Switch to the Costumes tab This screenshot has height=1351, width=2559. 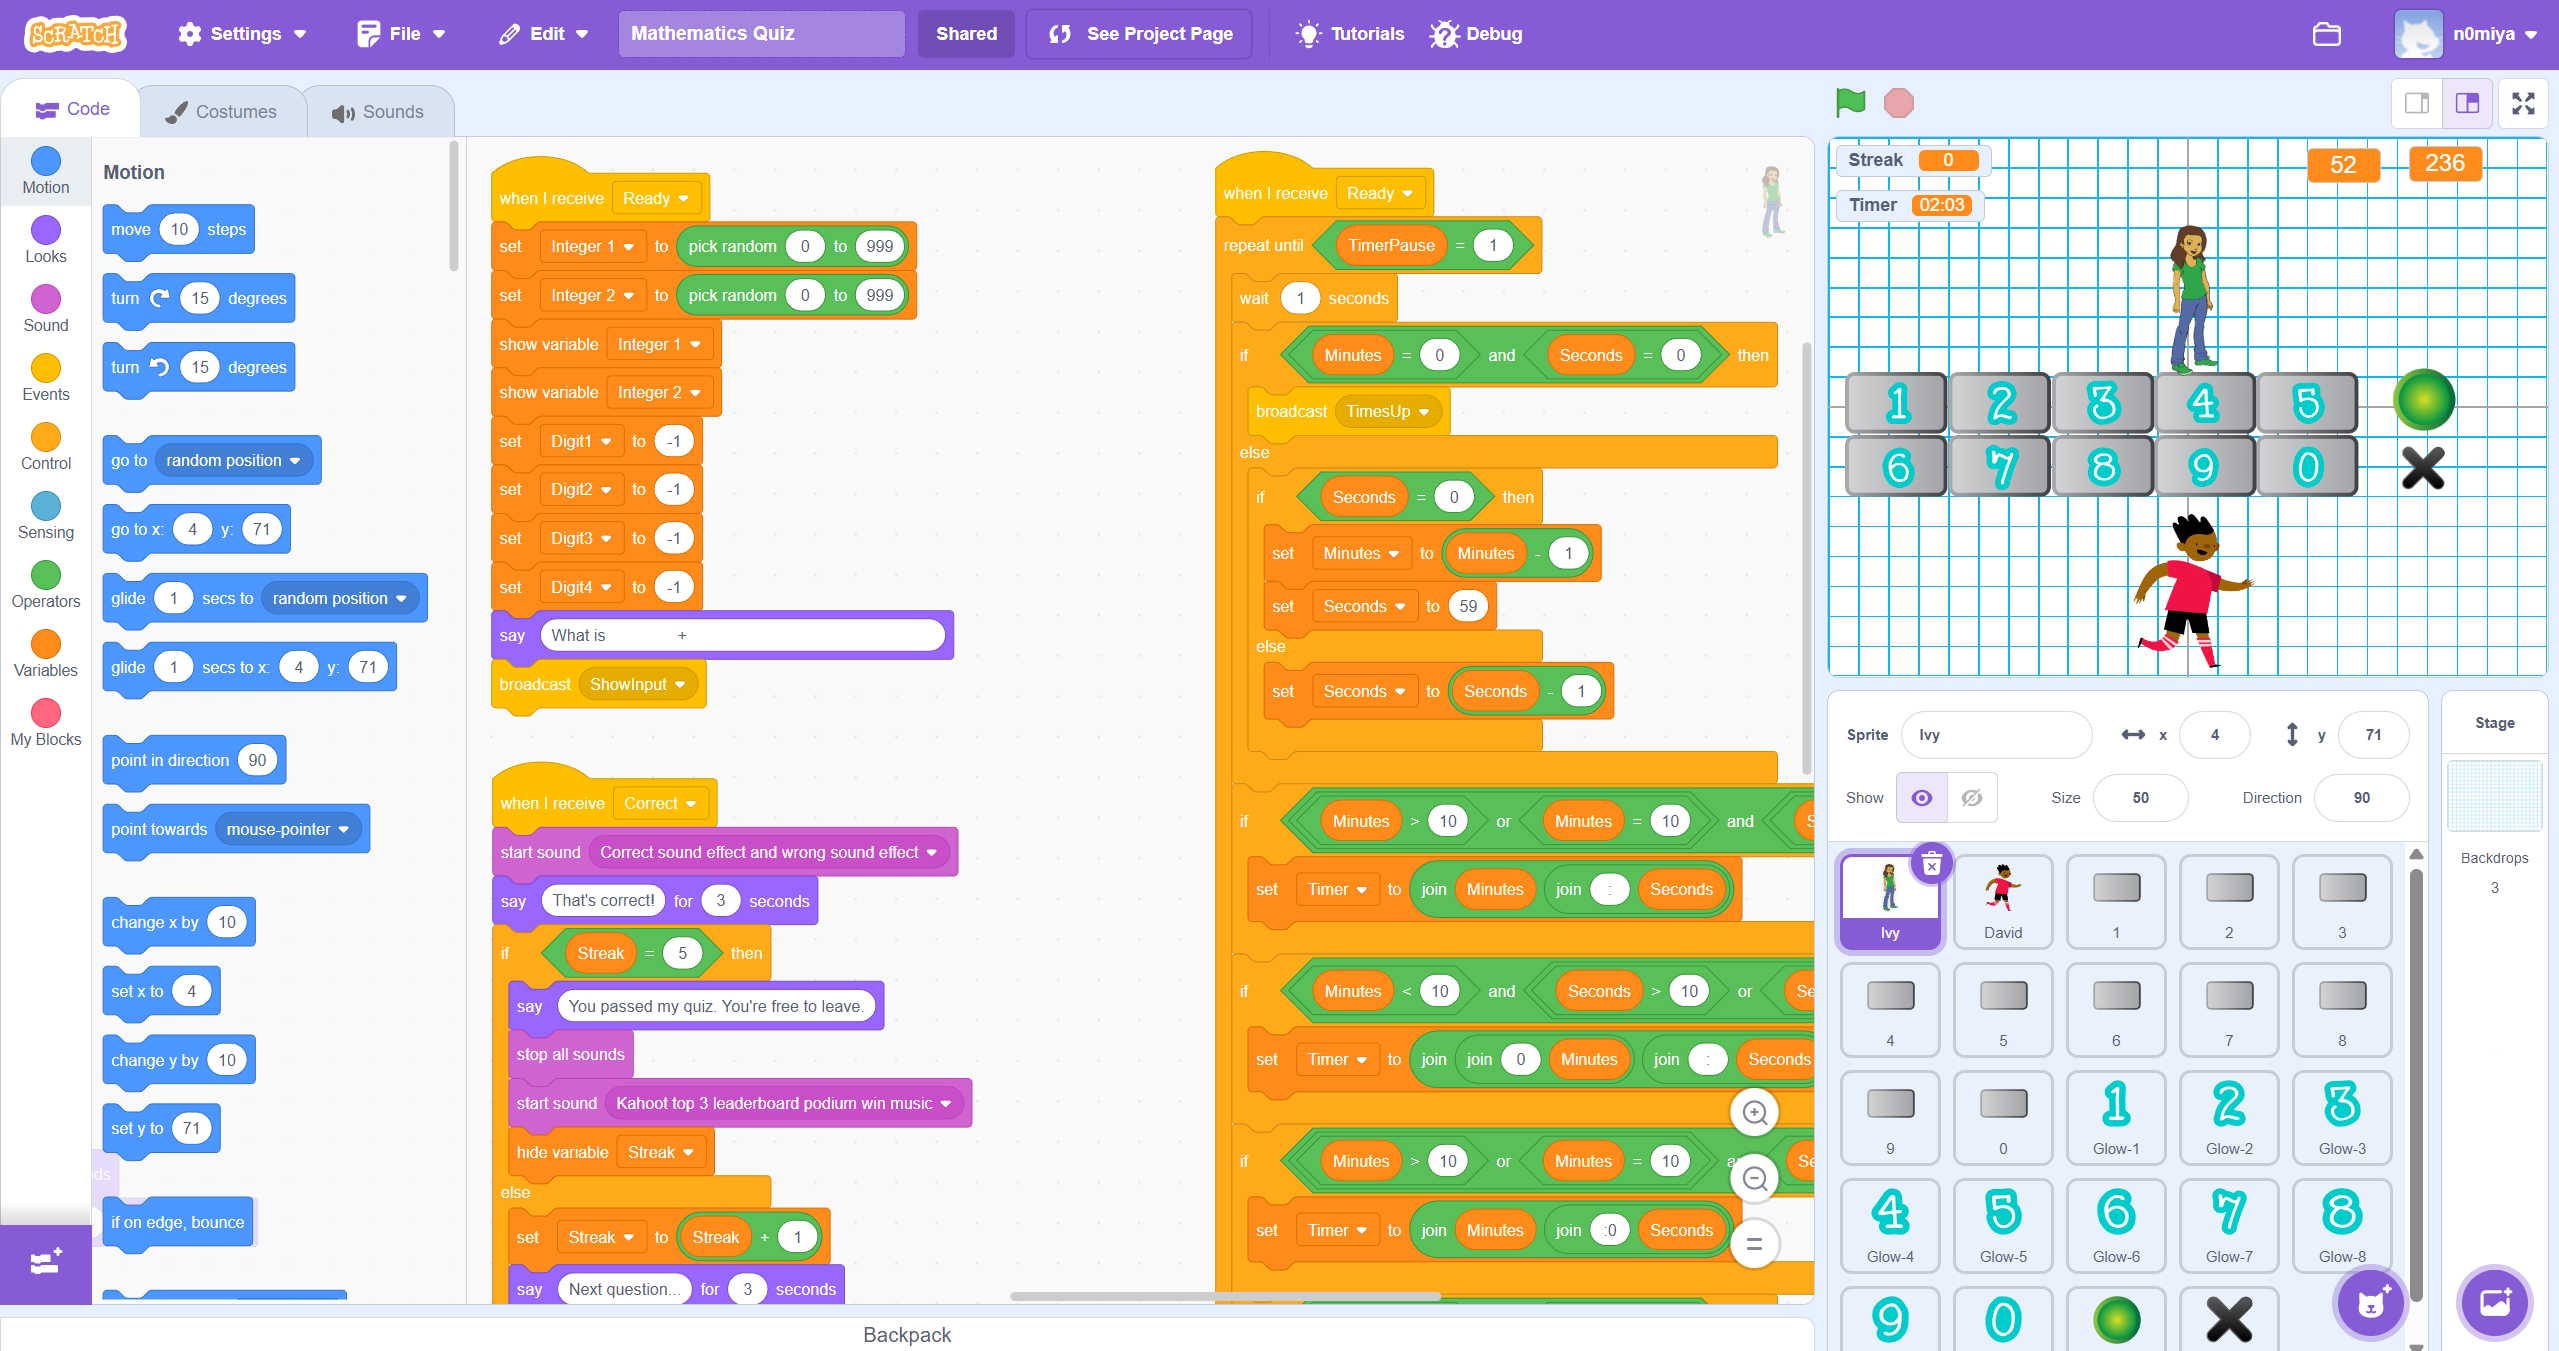222,112
